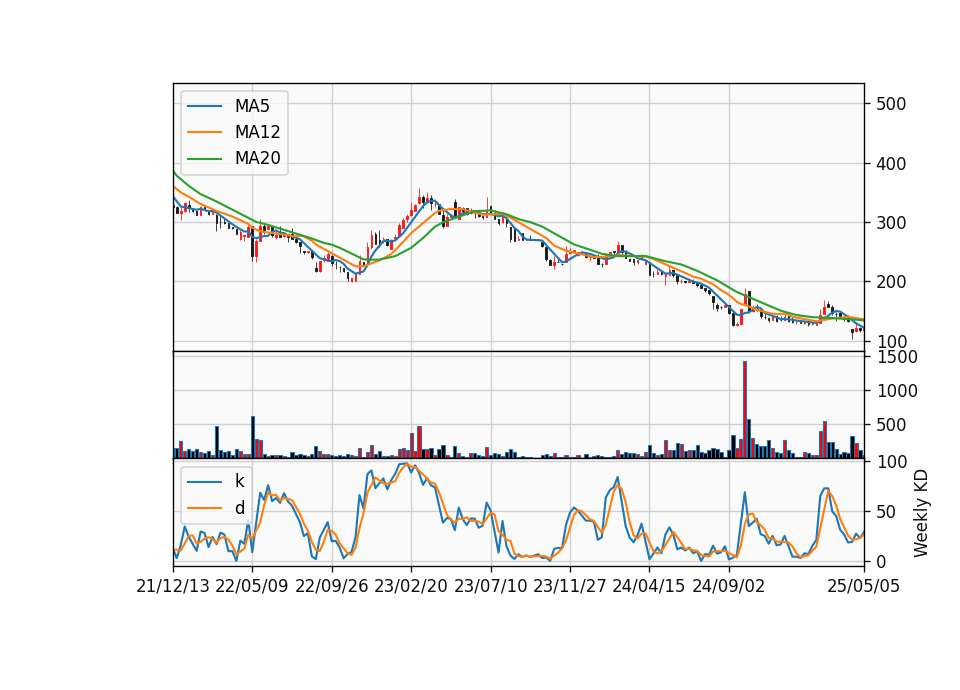
Task: Click the blue k legend line sample
Action: pos(204,482)
